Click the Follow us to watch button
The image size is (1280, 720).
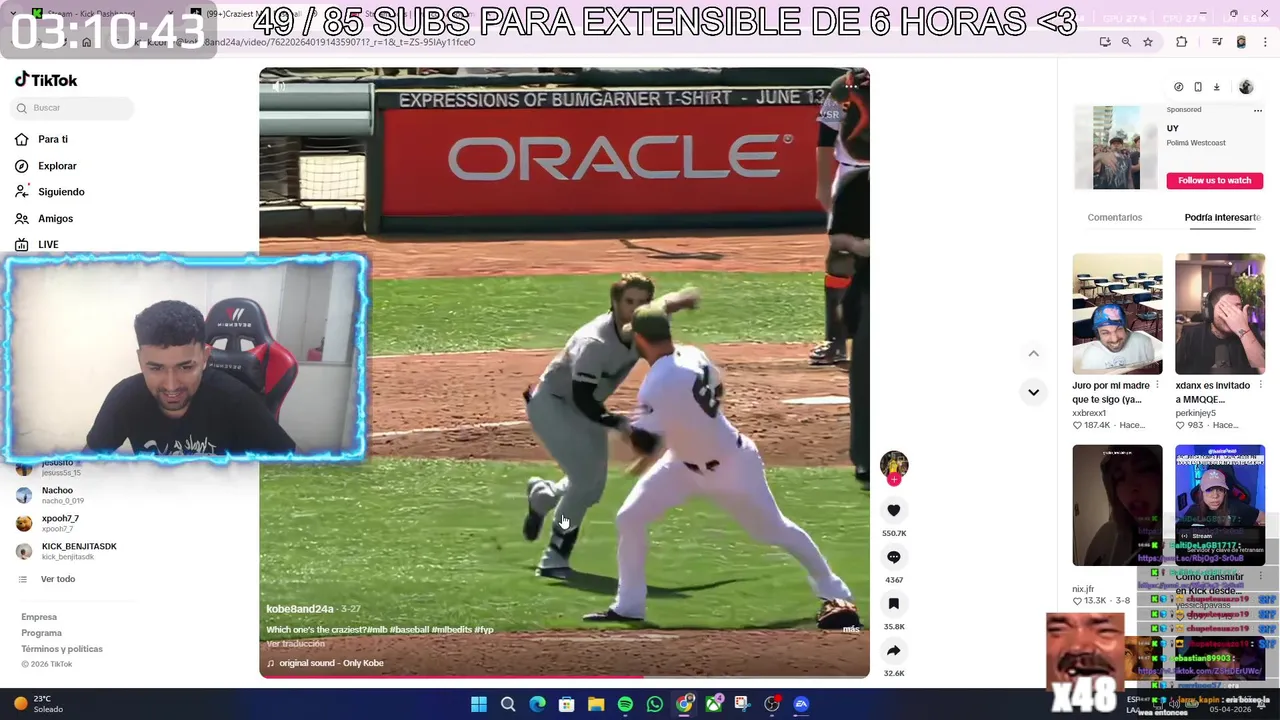pyautogui.click(x=1214, y=180)
